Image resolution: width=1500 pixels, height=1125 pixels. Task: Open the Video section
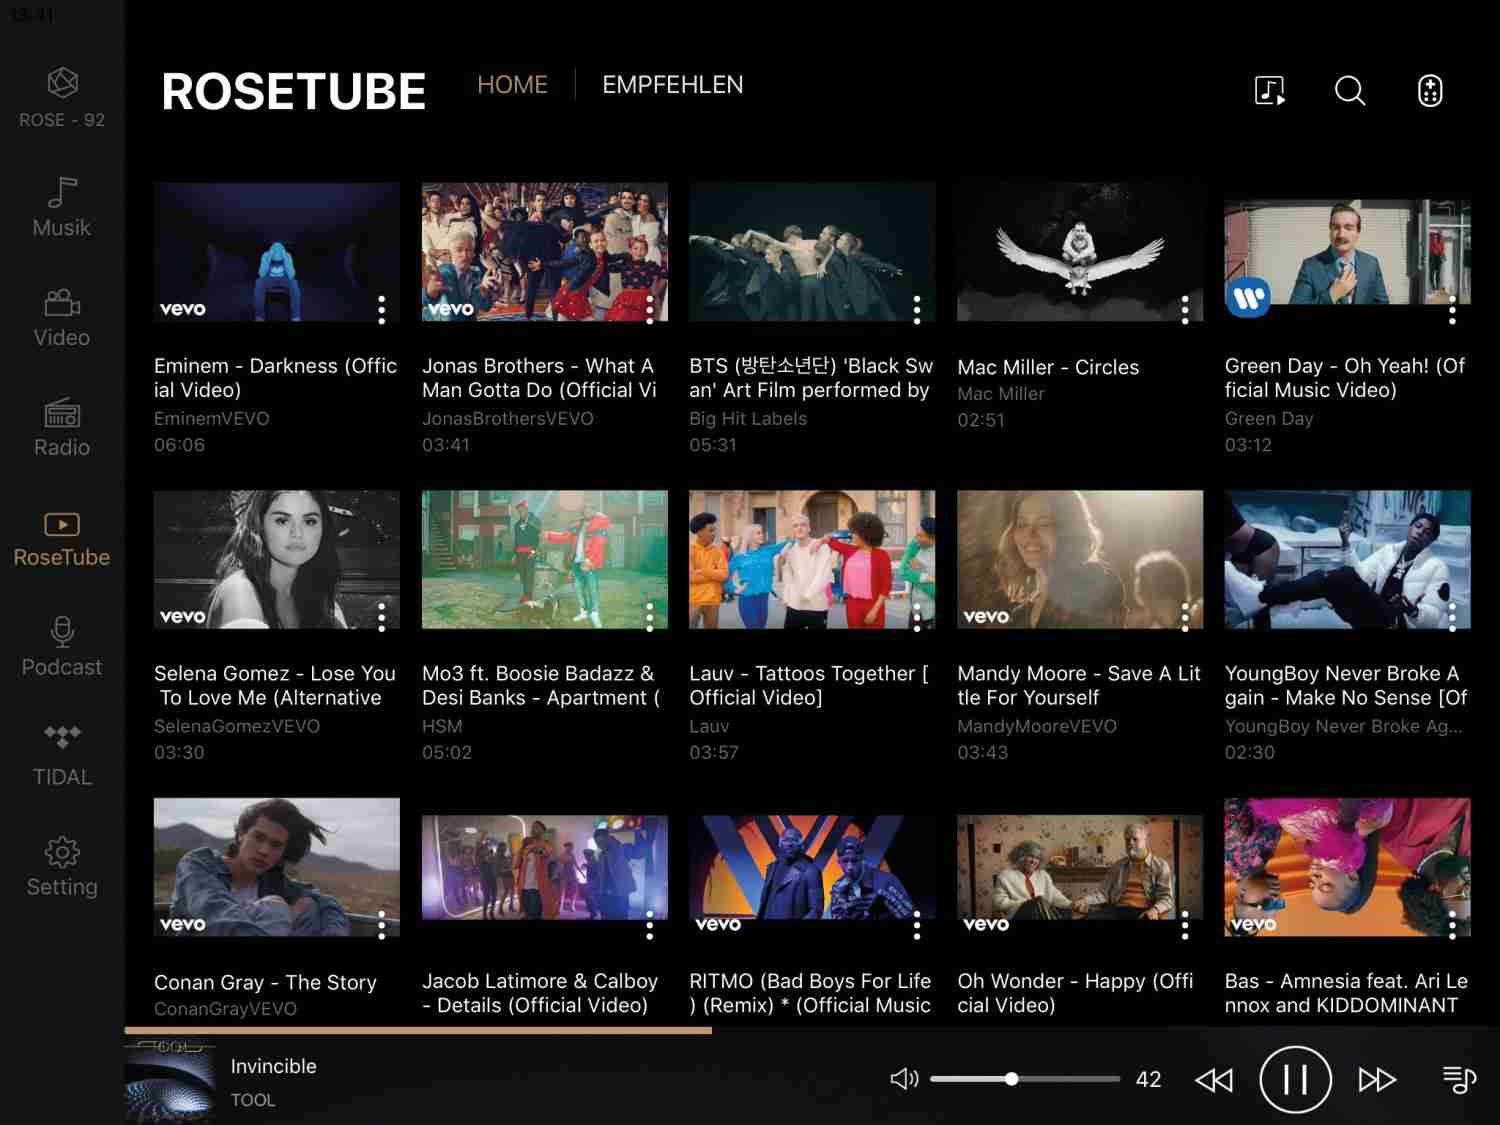coord(62,318)
